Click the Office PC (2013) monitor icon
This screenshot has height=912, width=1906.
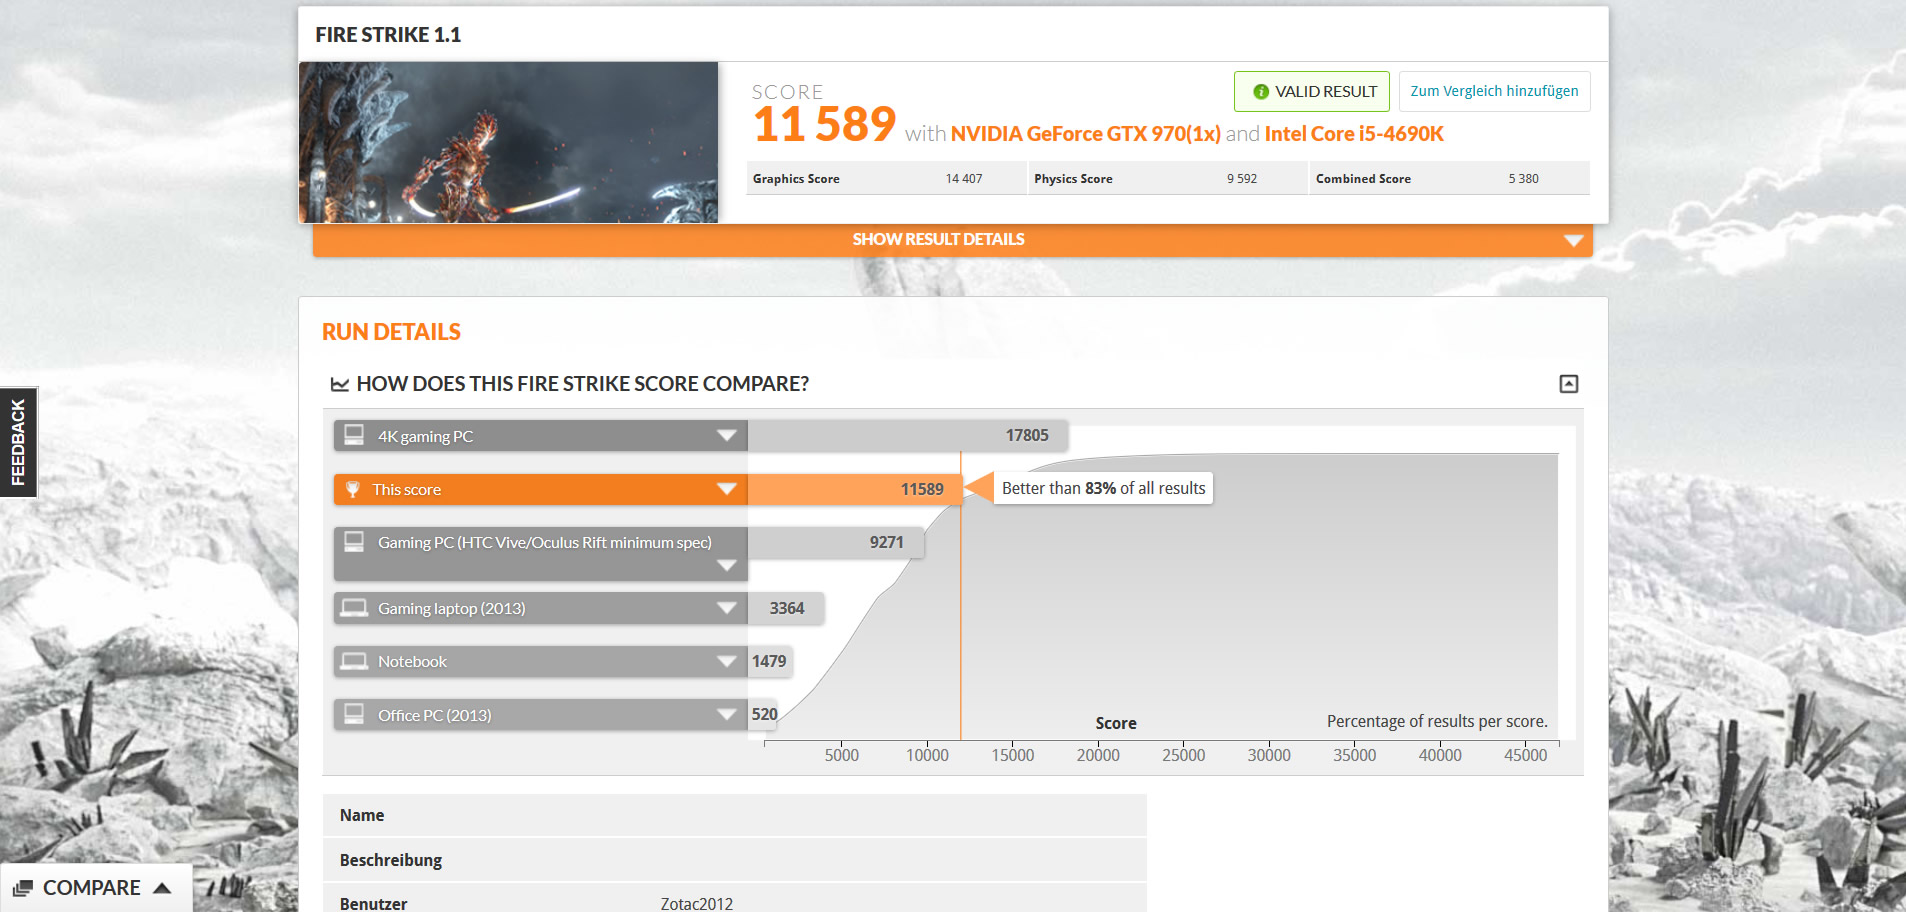[354, 714]
